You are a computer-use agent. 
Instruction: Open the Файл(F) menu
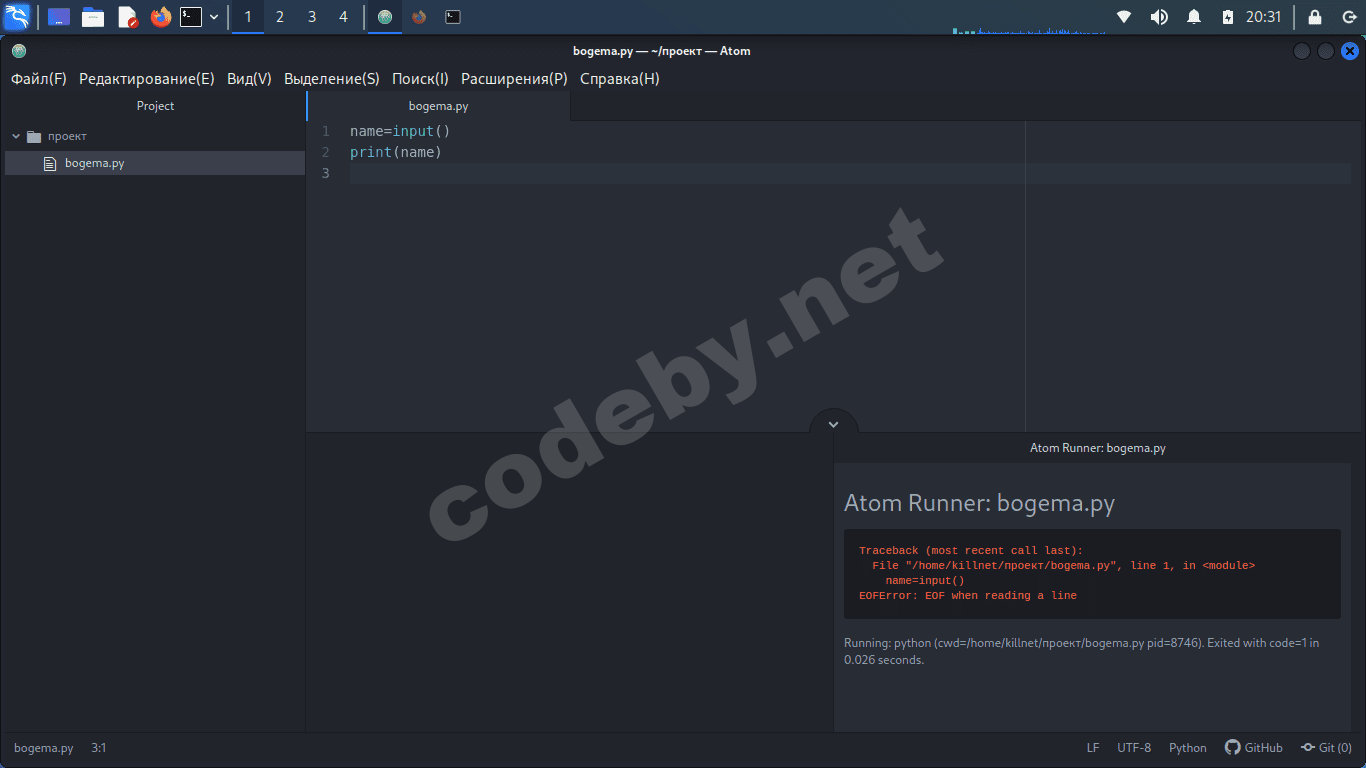pyautogui.click(x=39, y=79)
